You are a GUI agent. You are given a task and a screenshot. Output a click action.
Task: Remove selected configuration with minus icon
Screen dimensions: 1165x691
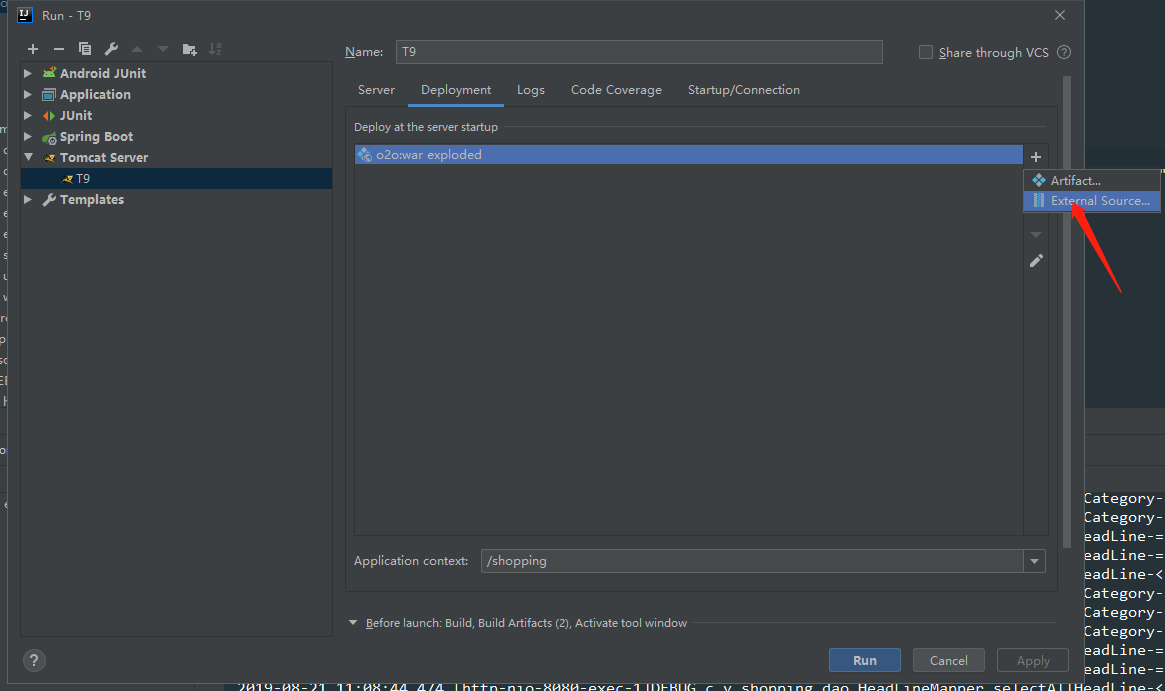click(x=59, y=49)
